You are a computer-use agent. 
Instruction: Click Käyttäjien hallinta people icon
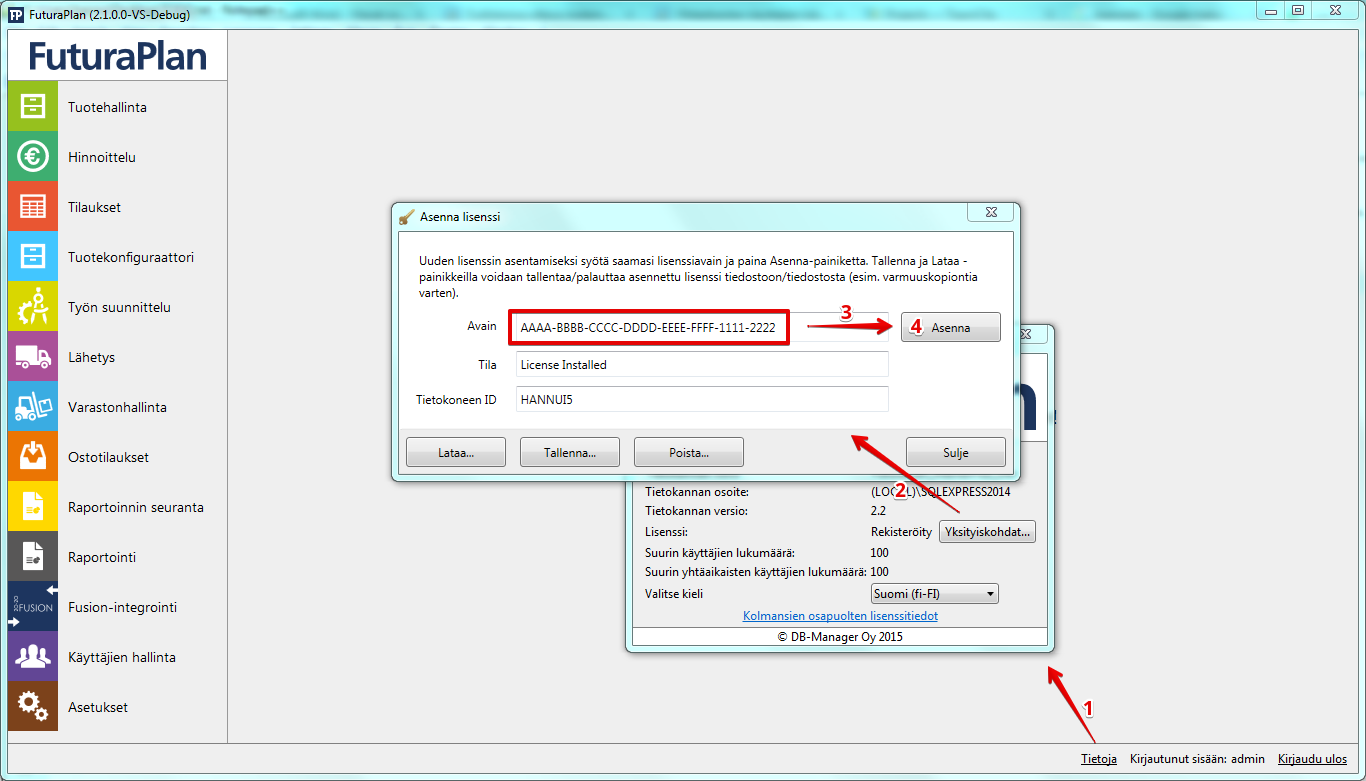(x=33, y=657)
